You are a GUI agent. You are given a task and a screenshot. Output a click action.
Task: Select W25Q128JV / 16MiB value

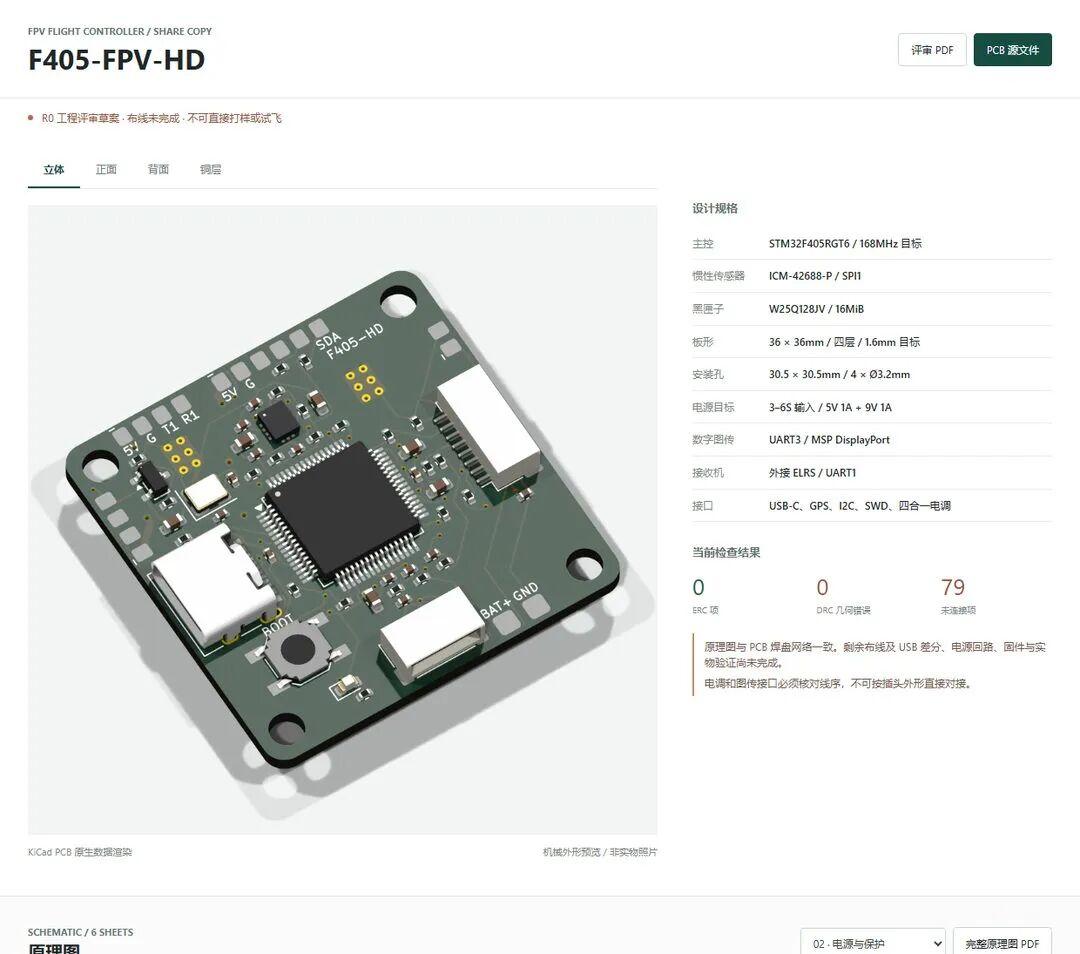[x=816, y=309]
